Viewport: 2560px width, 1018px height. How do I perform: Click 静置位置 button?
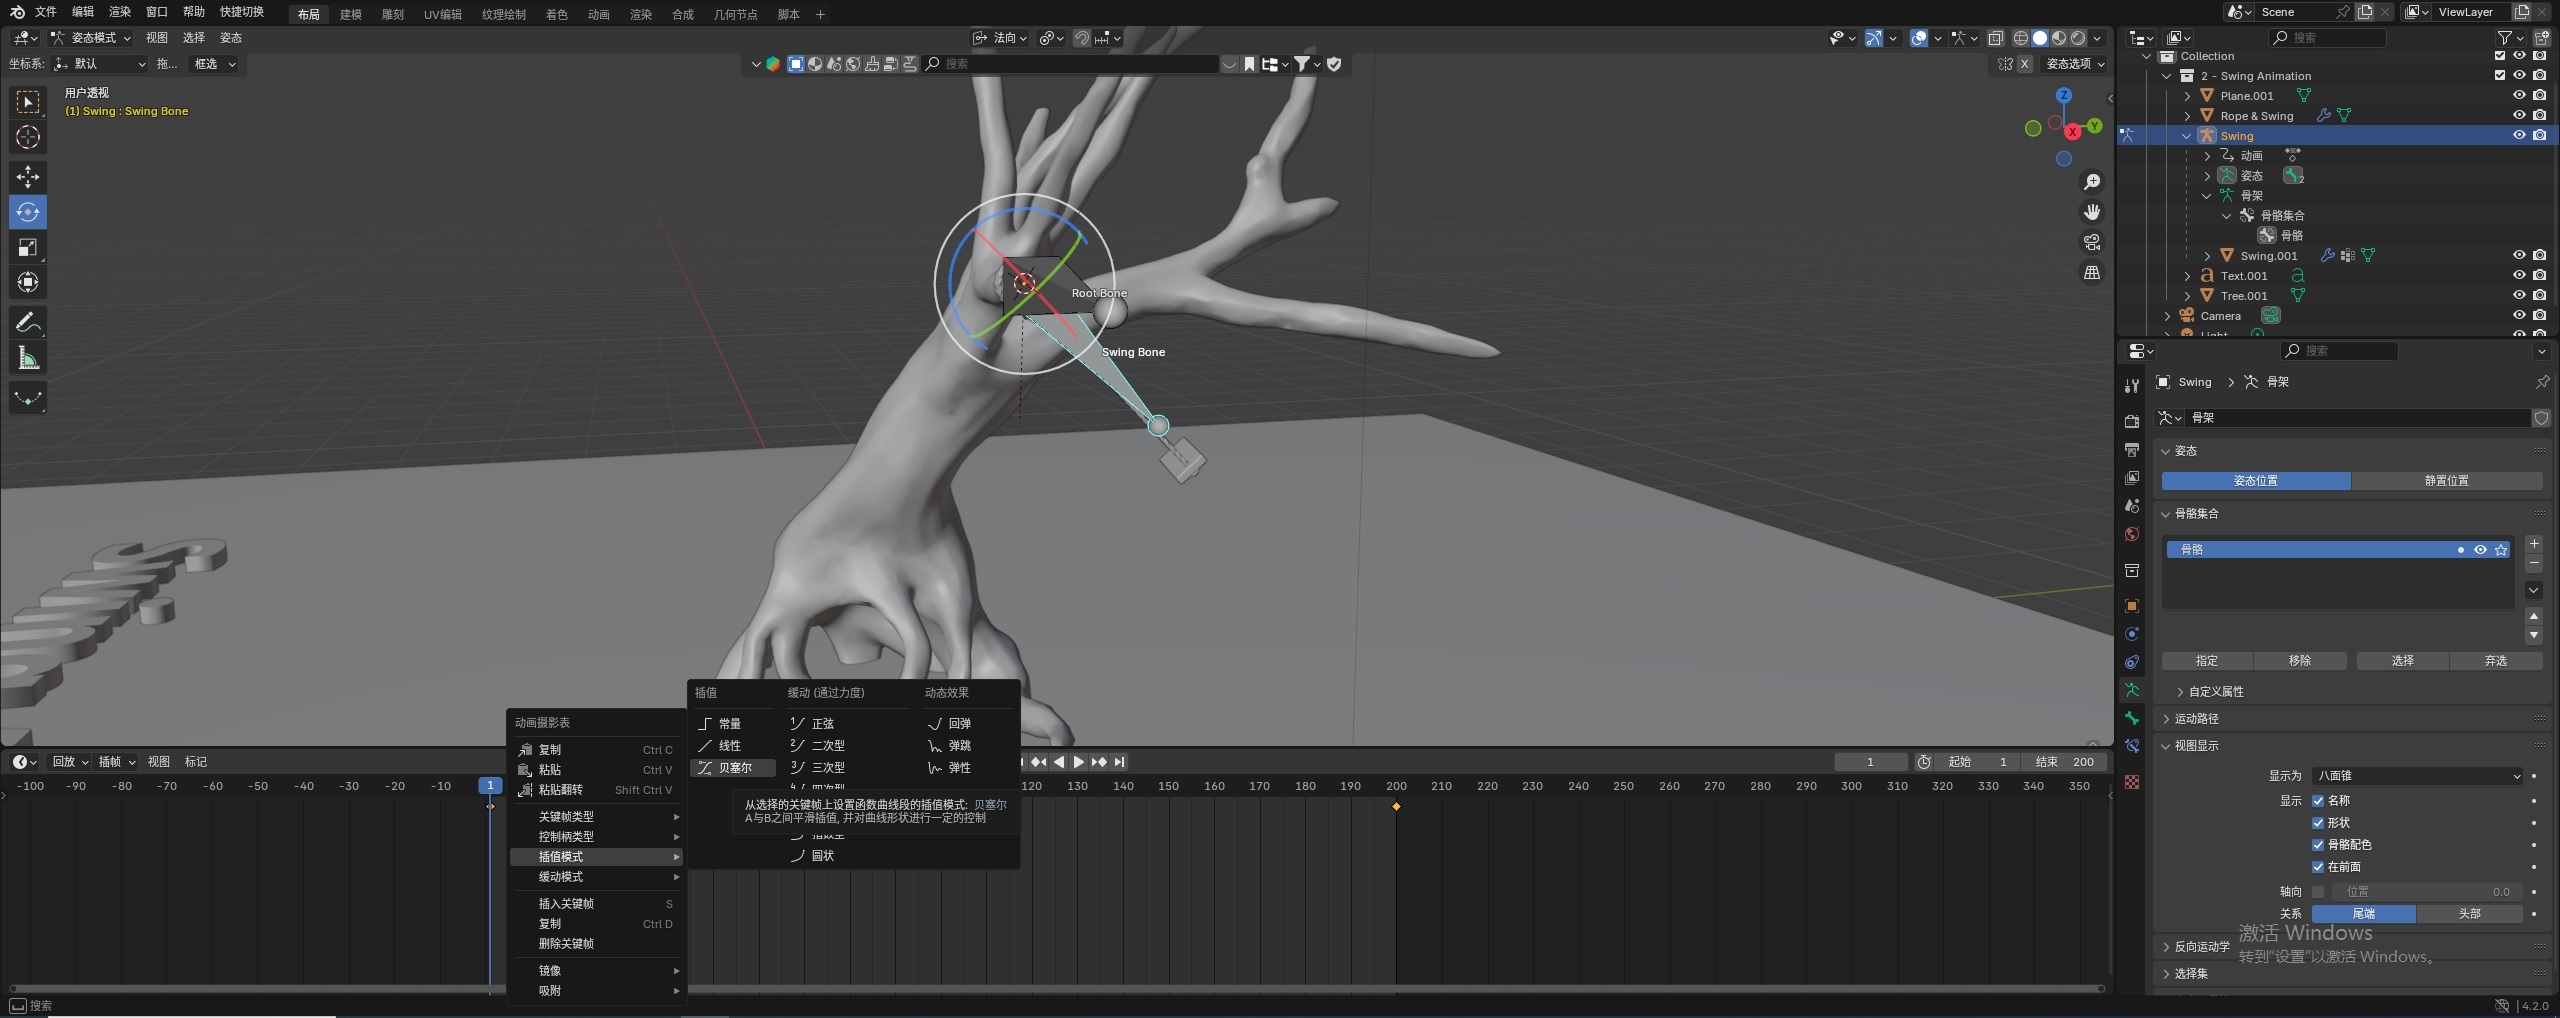[x=2446, y=481]
